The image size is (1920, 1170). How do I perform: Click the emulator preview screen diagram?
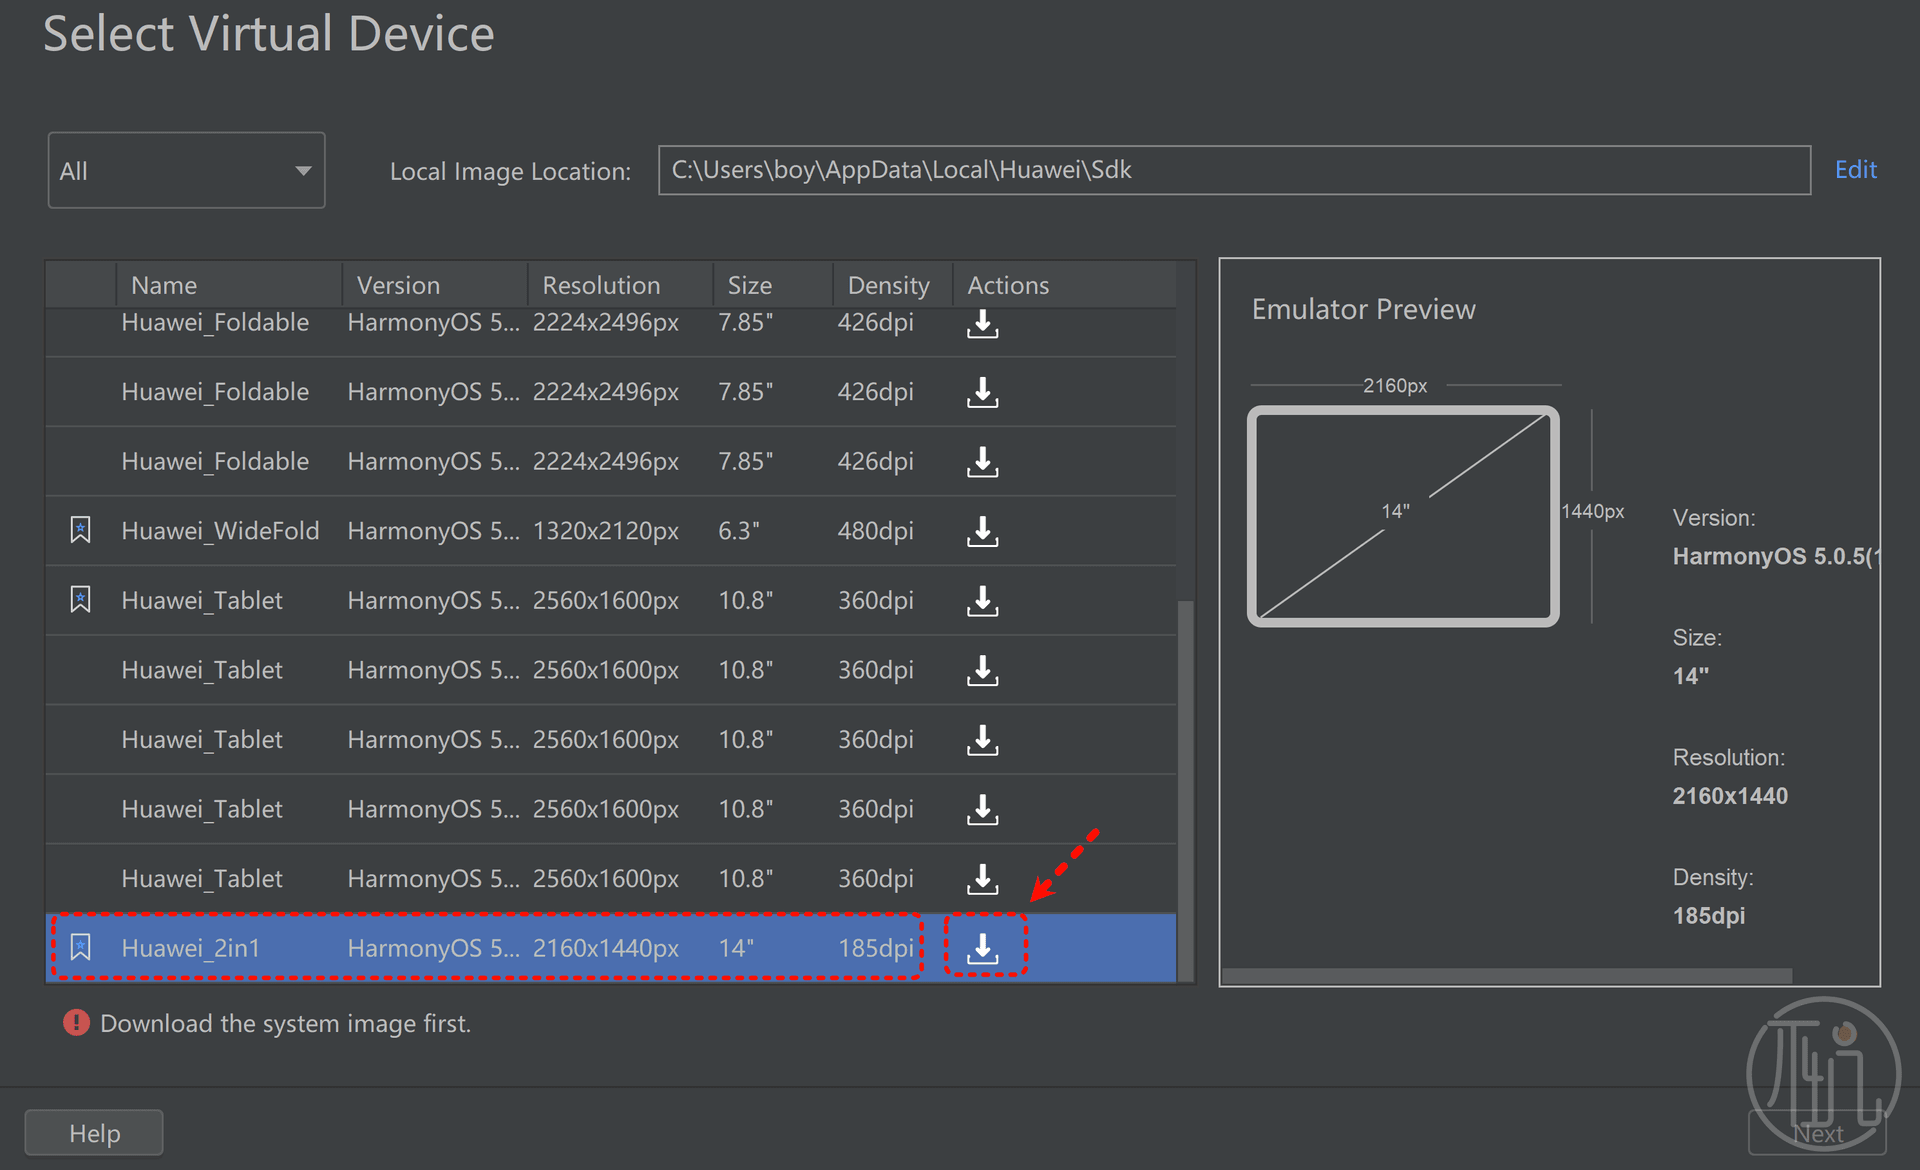(x=1403, y=516)
